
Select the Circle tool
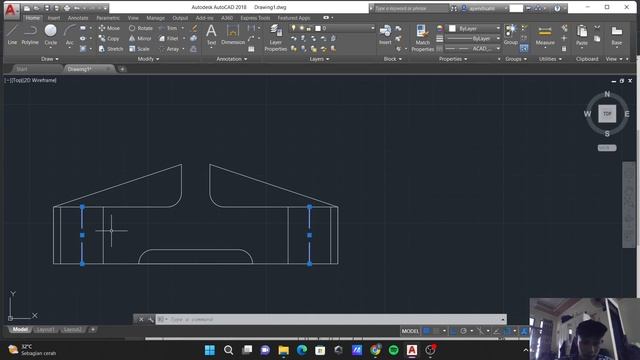pos(51,34)
